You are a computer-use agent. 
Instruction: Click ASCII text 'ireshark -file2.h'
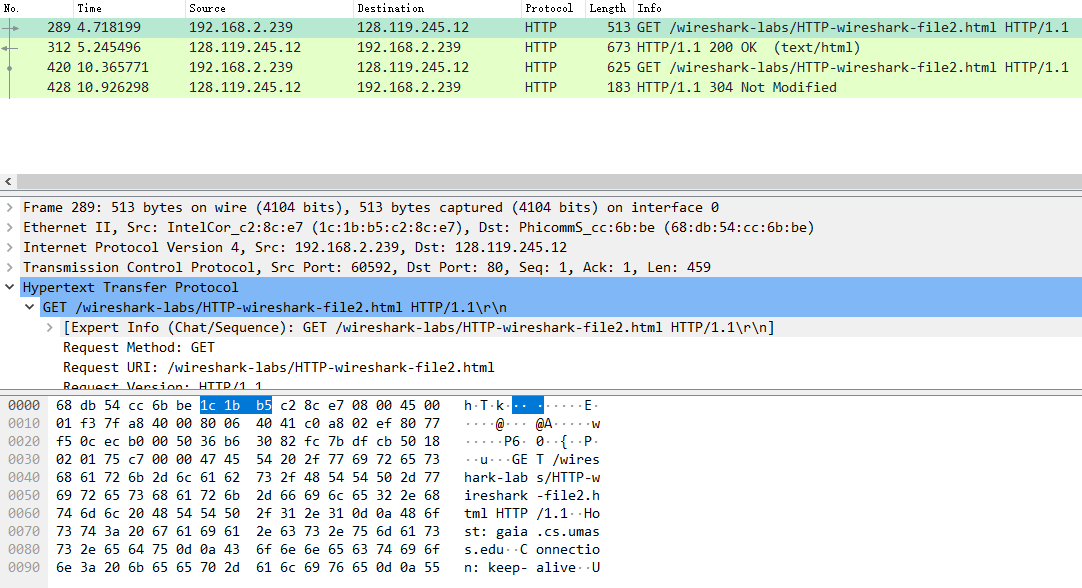[x=532, y=496]
